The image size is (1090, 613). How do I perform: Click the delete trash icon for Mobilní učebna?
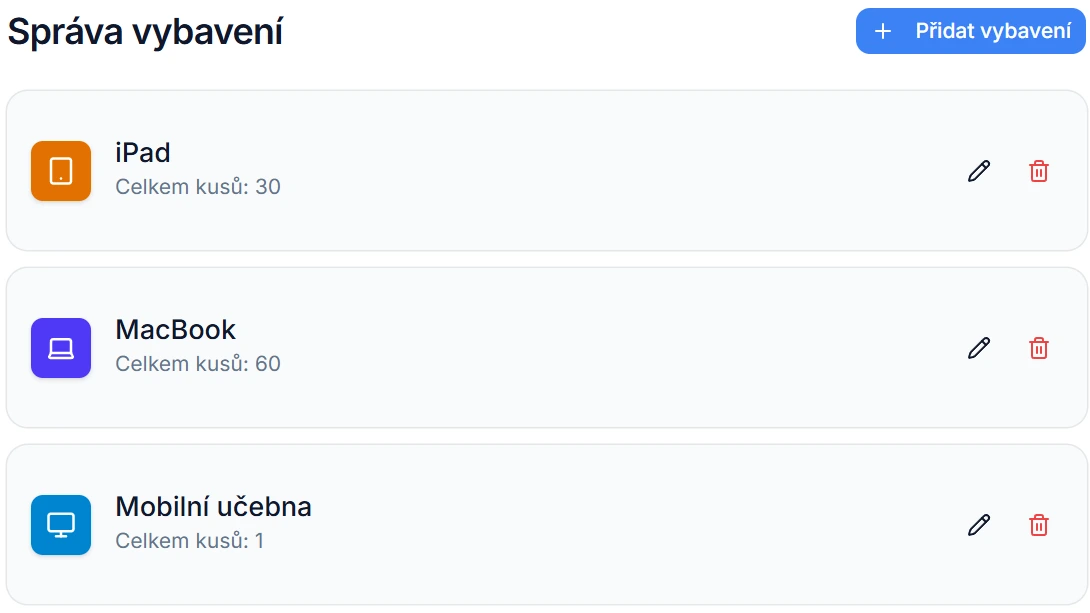[x=1039, y=524]
